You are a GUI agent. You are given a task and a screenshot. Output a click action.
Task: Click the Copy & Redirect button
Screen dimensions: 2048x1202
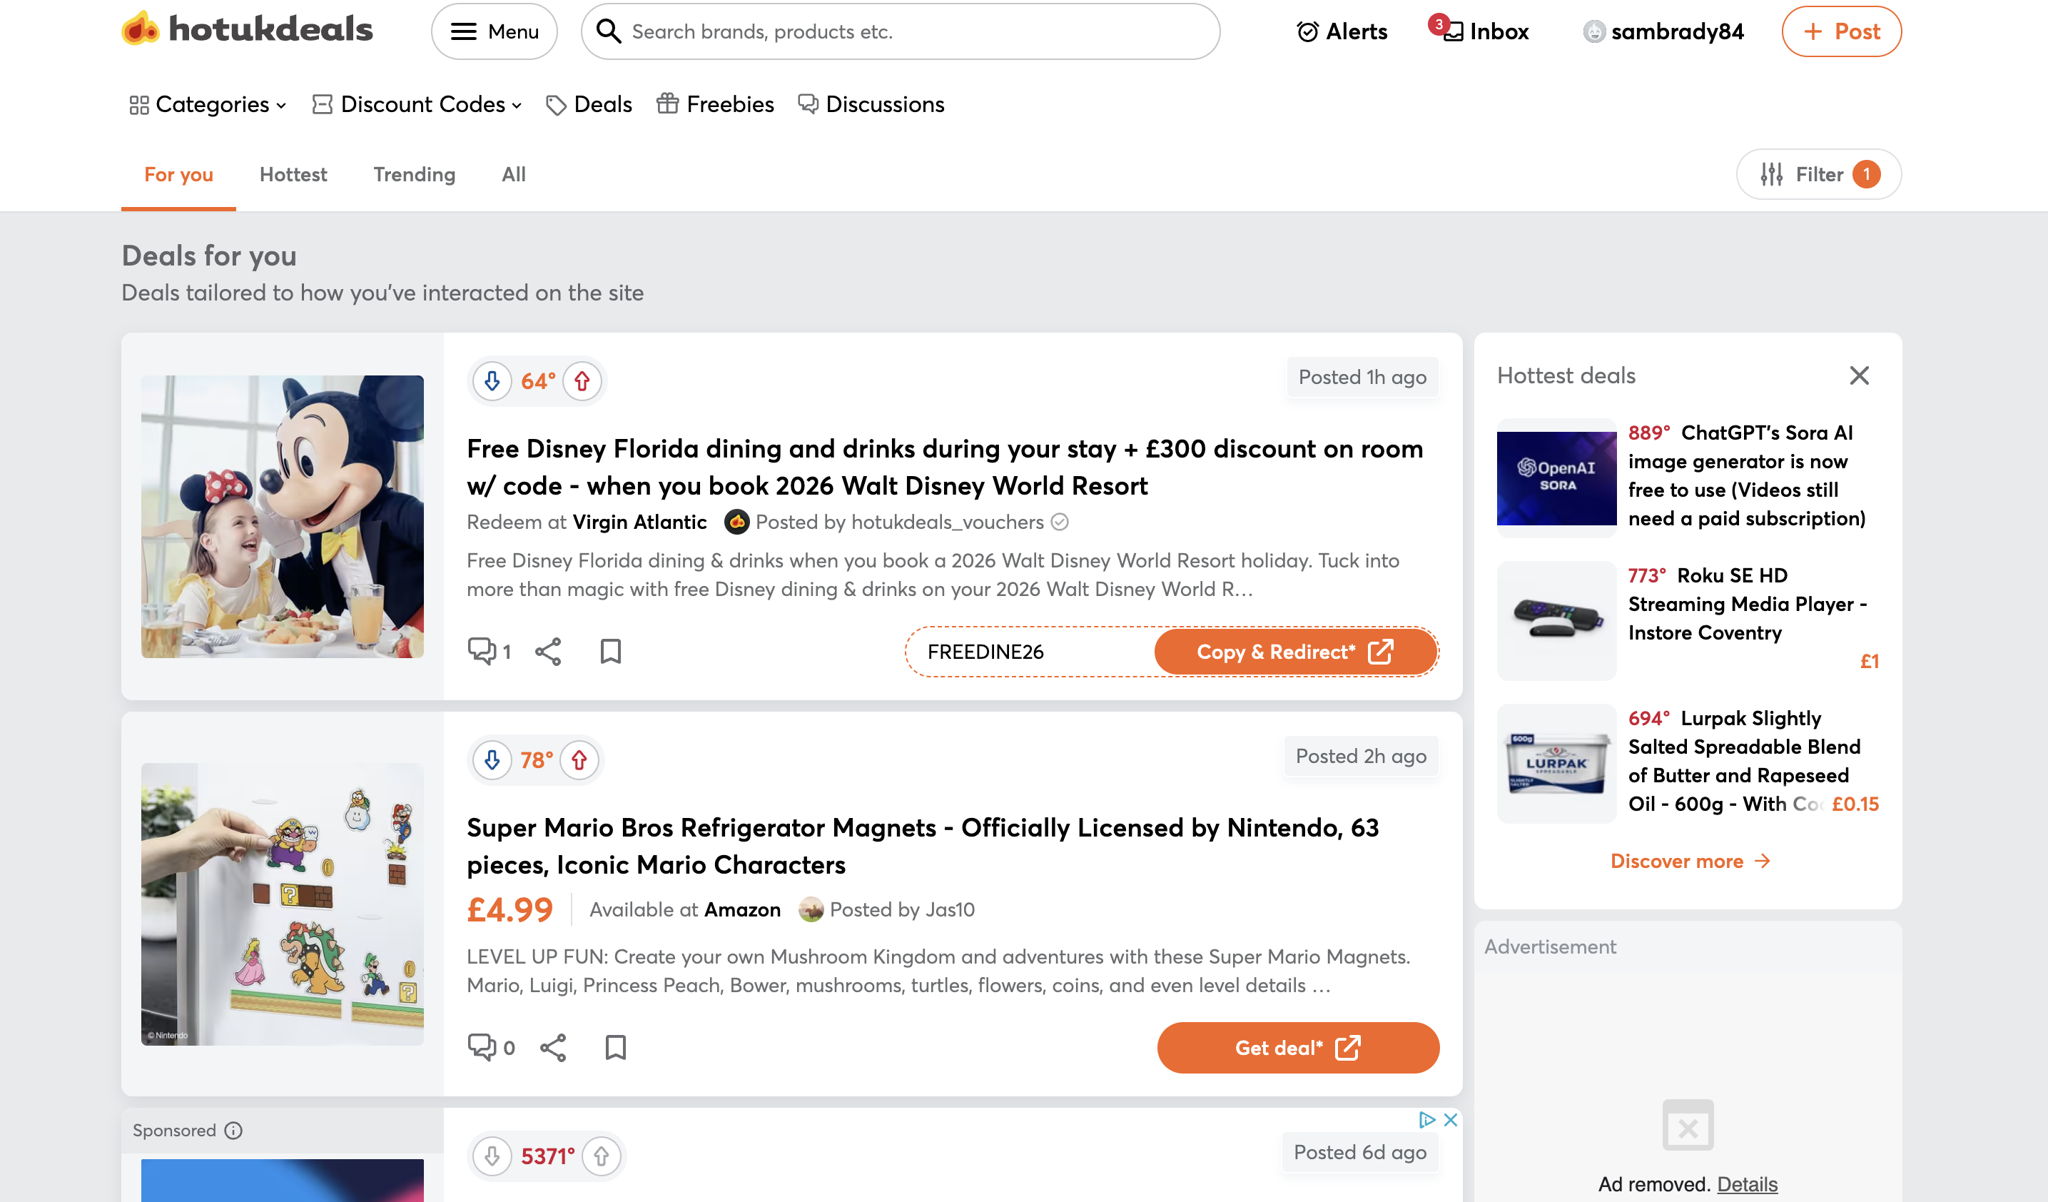1295,652
